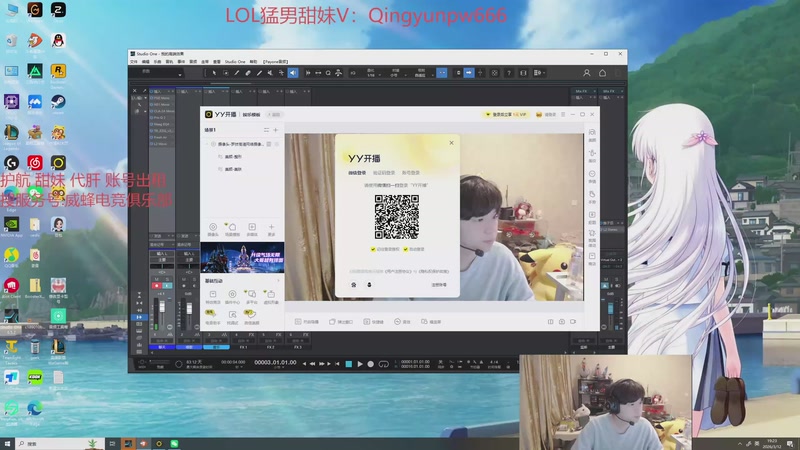Open the Studio One home Start page icon

pos(603,73)
